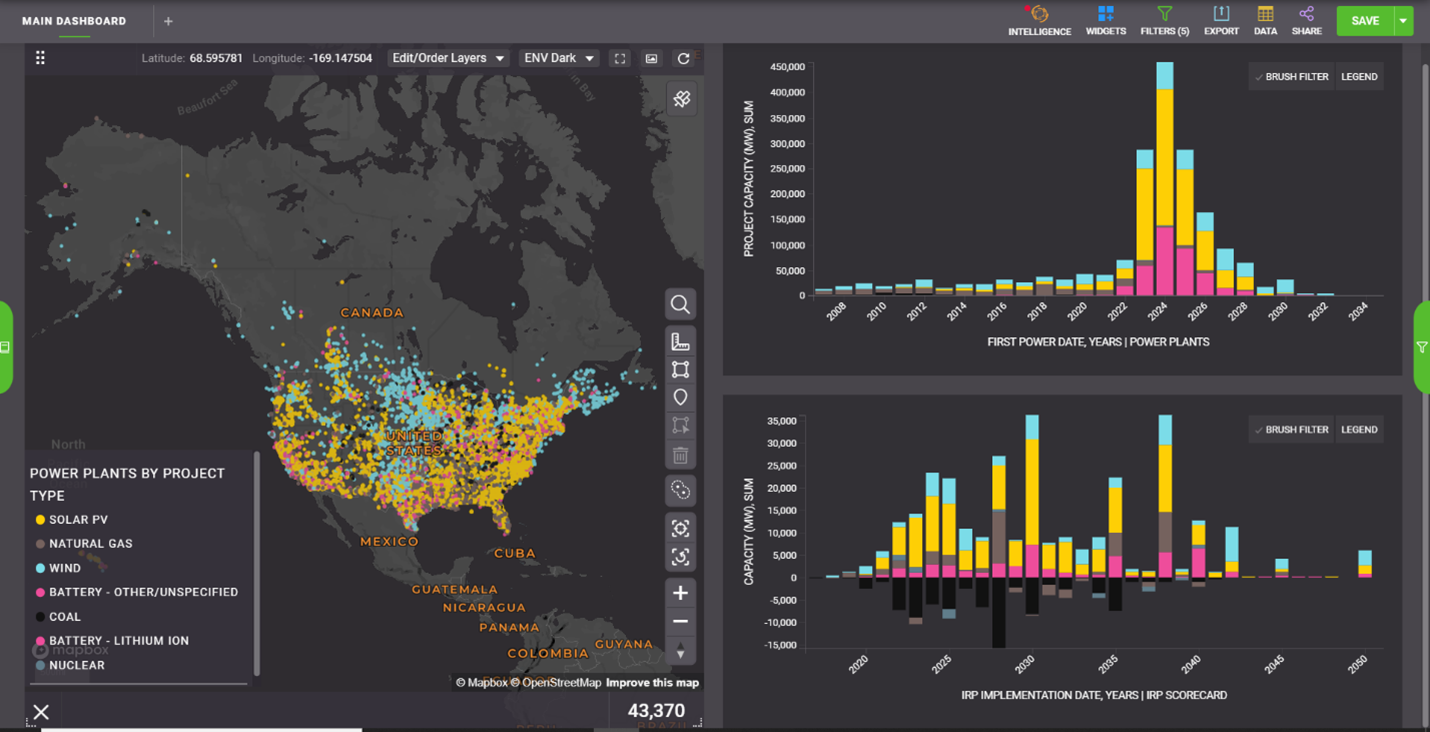Image resolution: width=1430 pixels, height=732 pixels.
Task: Click the map location pin tool
Action: tap(680, 398)
